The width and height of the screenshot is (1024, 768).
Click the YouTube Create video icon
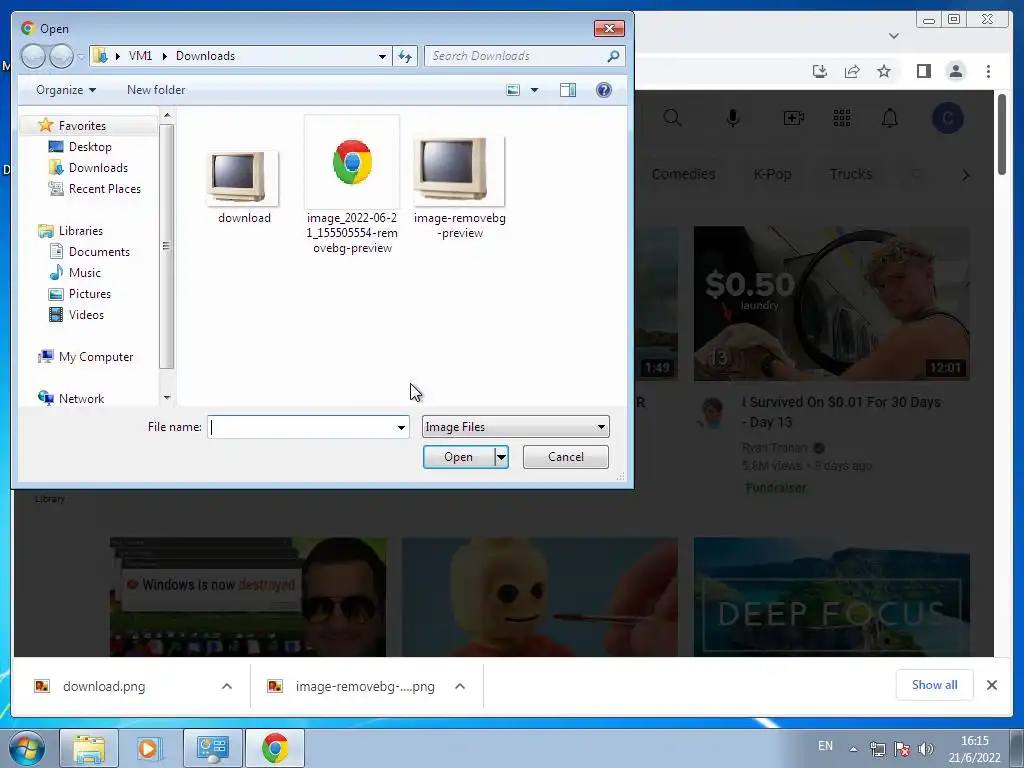793,118
